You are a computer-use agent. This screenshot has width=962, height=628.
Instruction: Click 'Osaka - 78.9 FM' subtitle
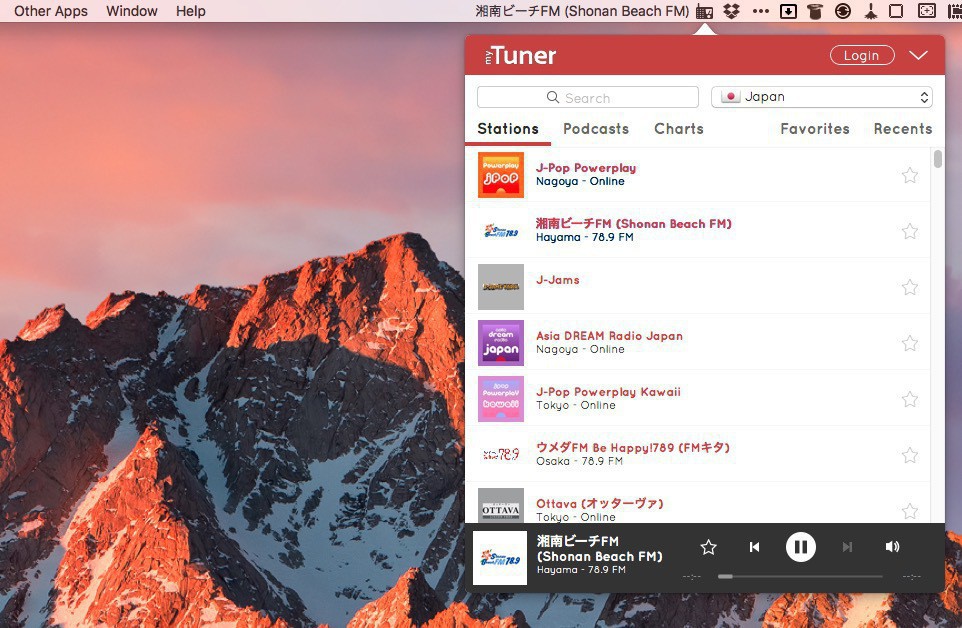point(579,461)
